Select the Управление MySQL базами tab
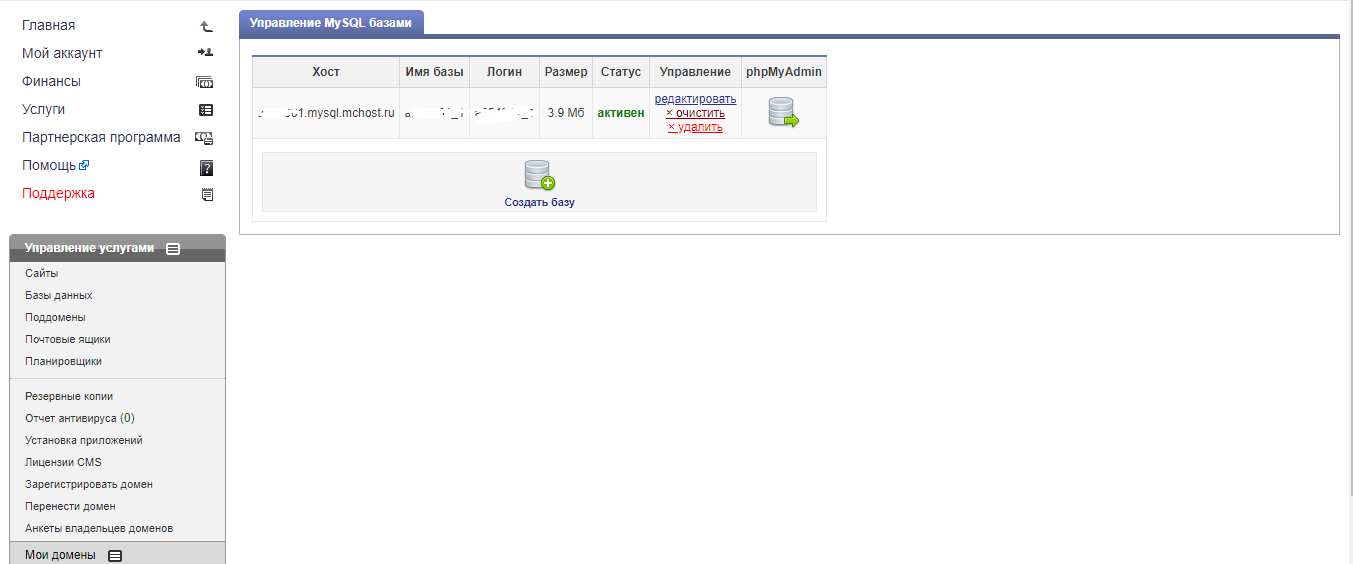 click(x=330, y=21)
